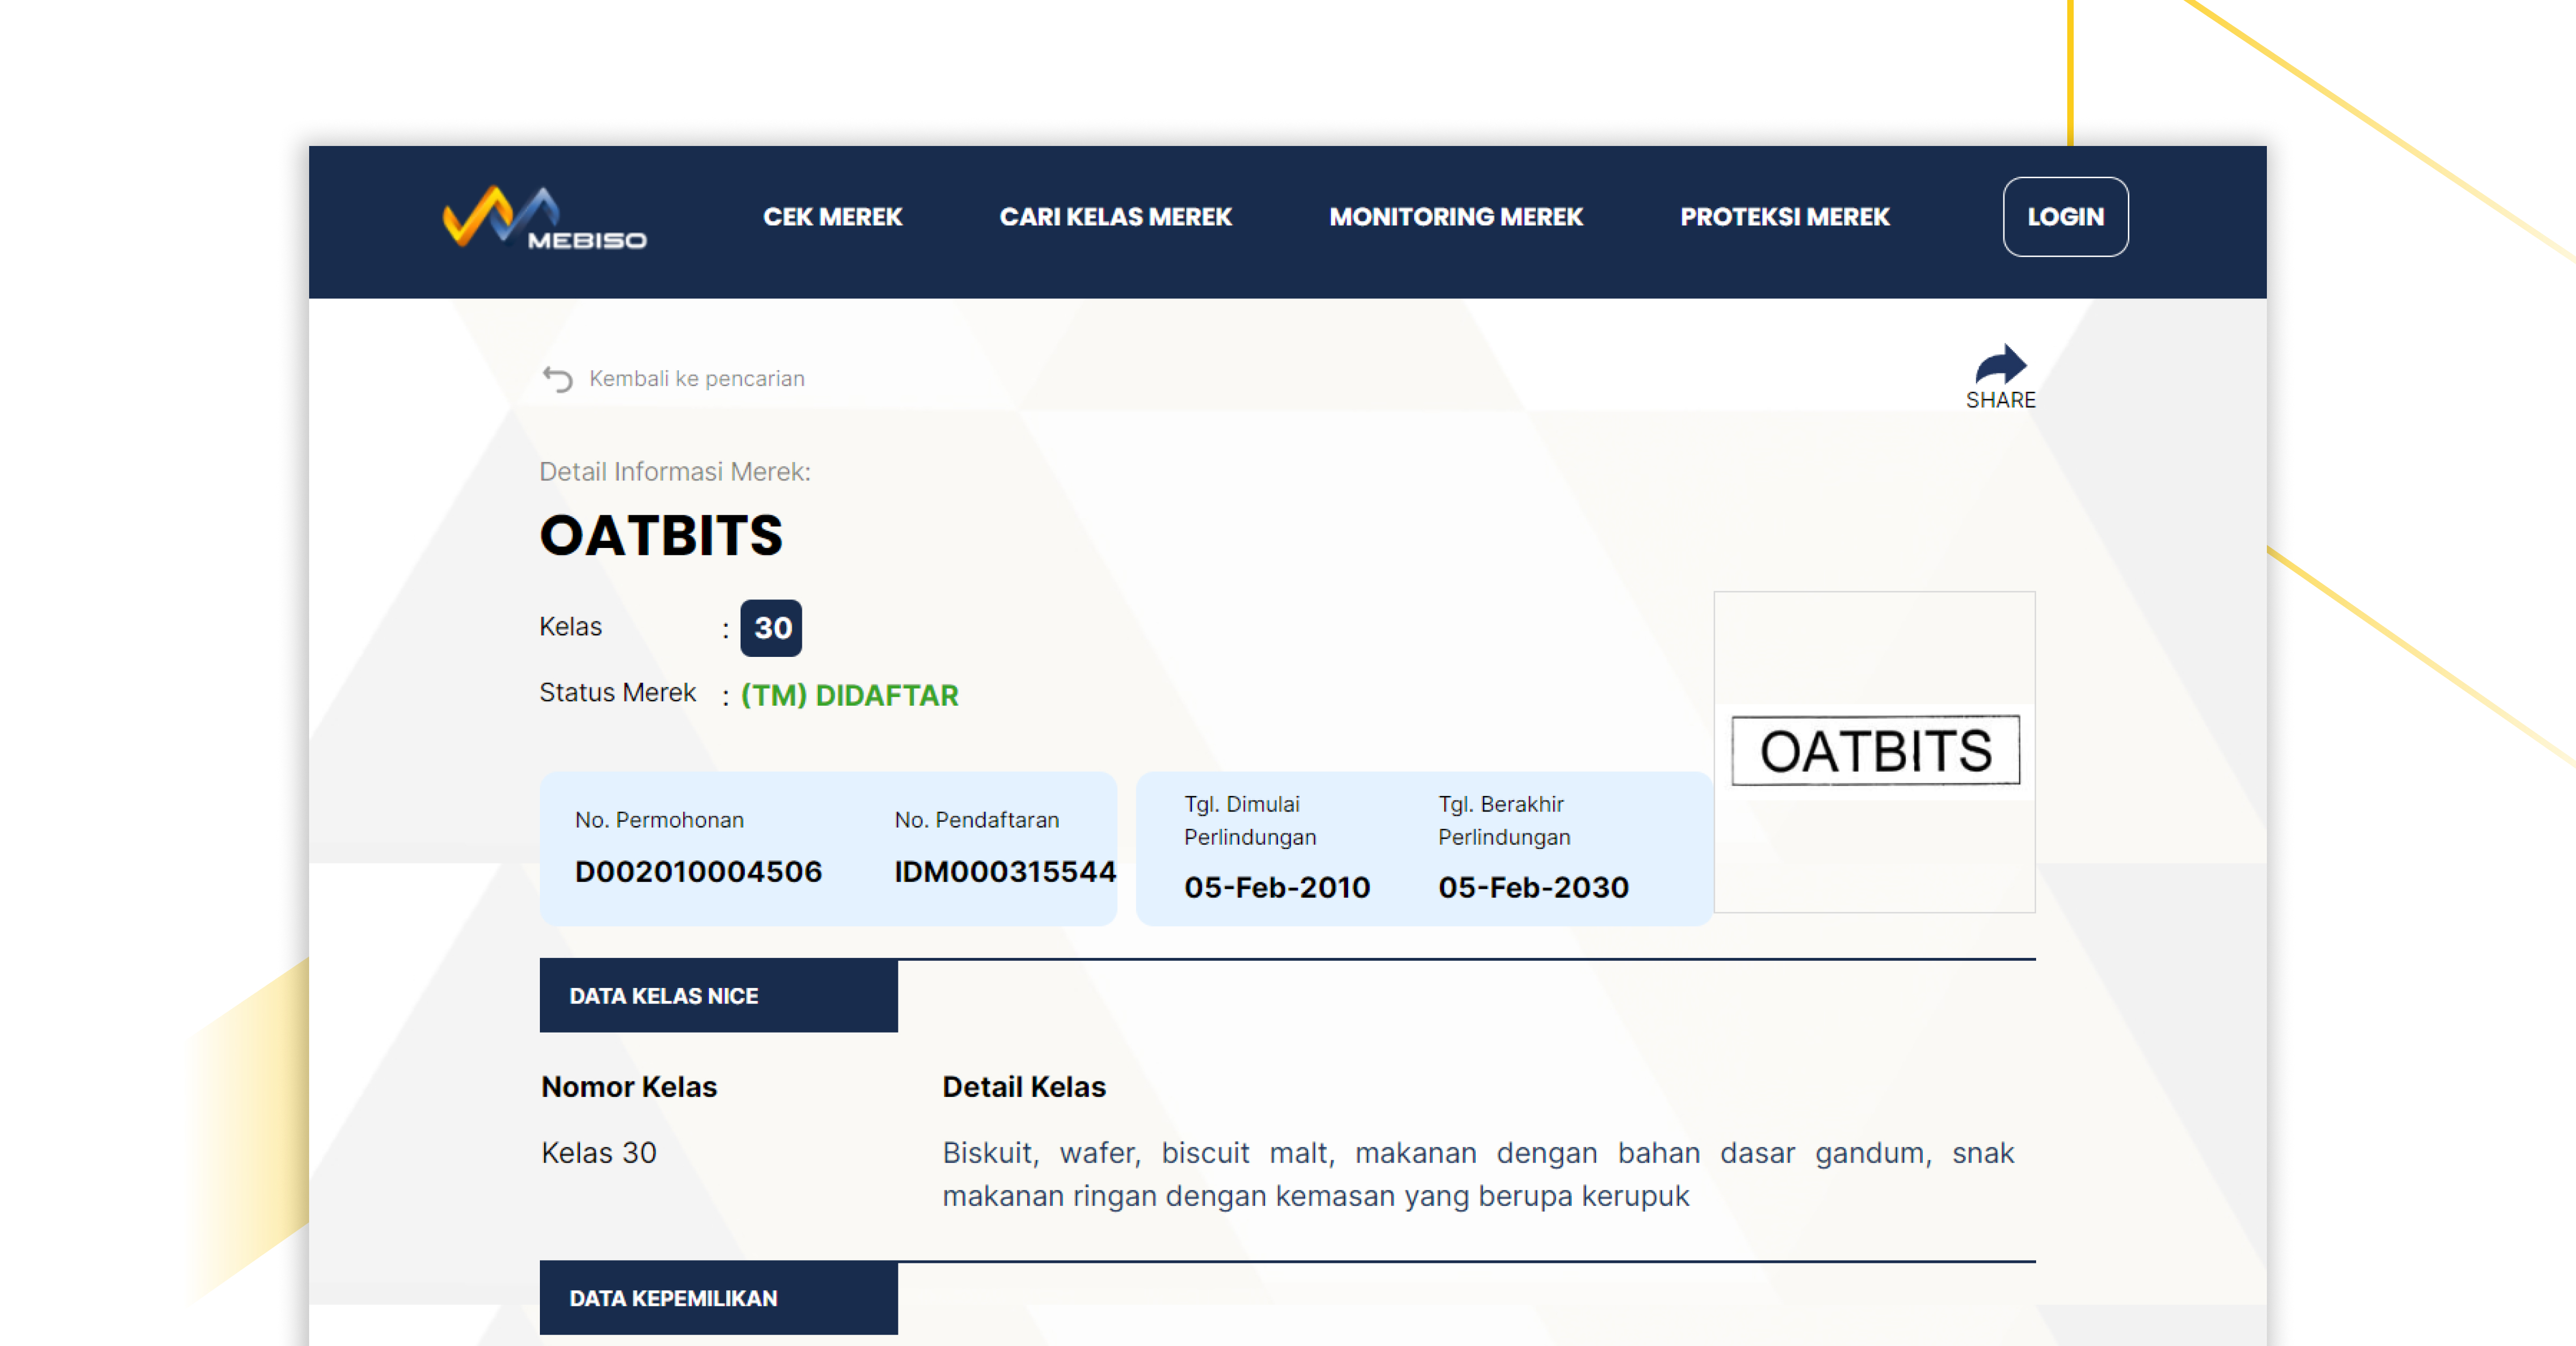Click the back arrow icon beside Kembali
Screen dimensions: 2576x1346
(x=557, y=379)
